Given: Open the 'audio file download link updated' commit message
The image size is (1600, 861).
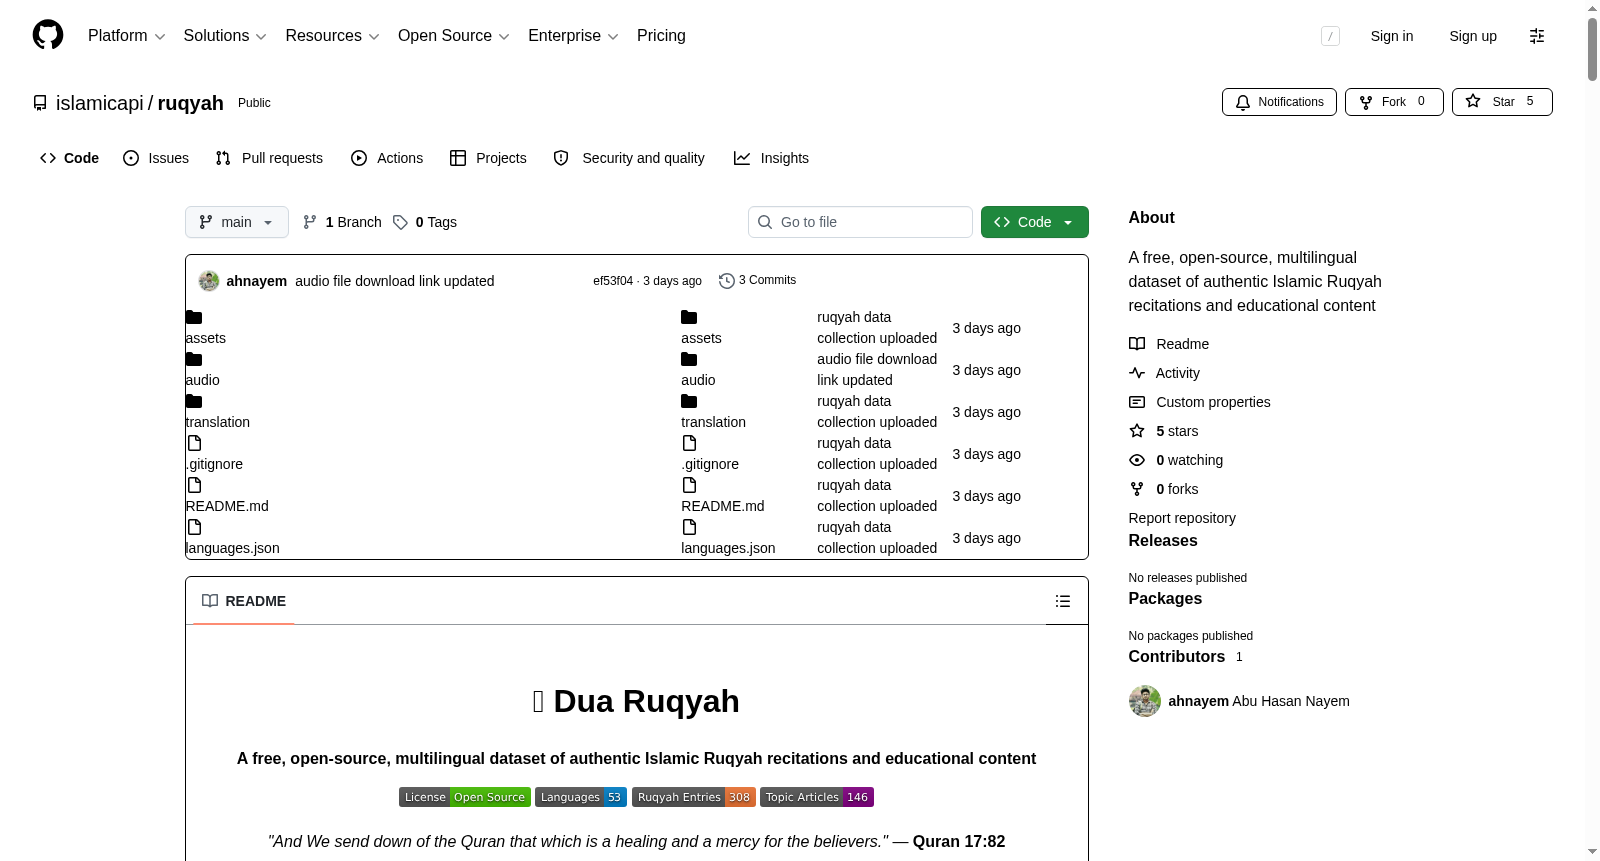Looking at the screenshot, I should point(395,281).
